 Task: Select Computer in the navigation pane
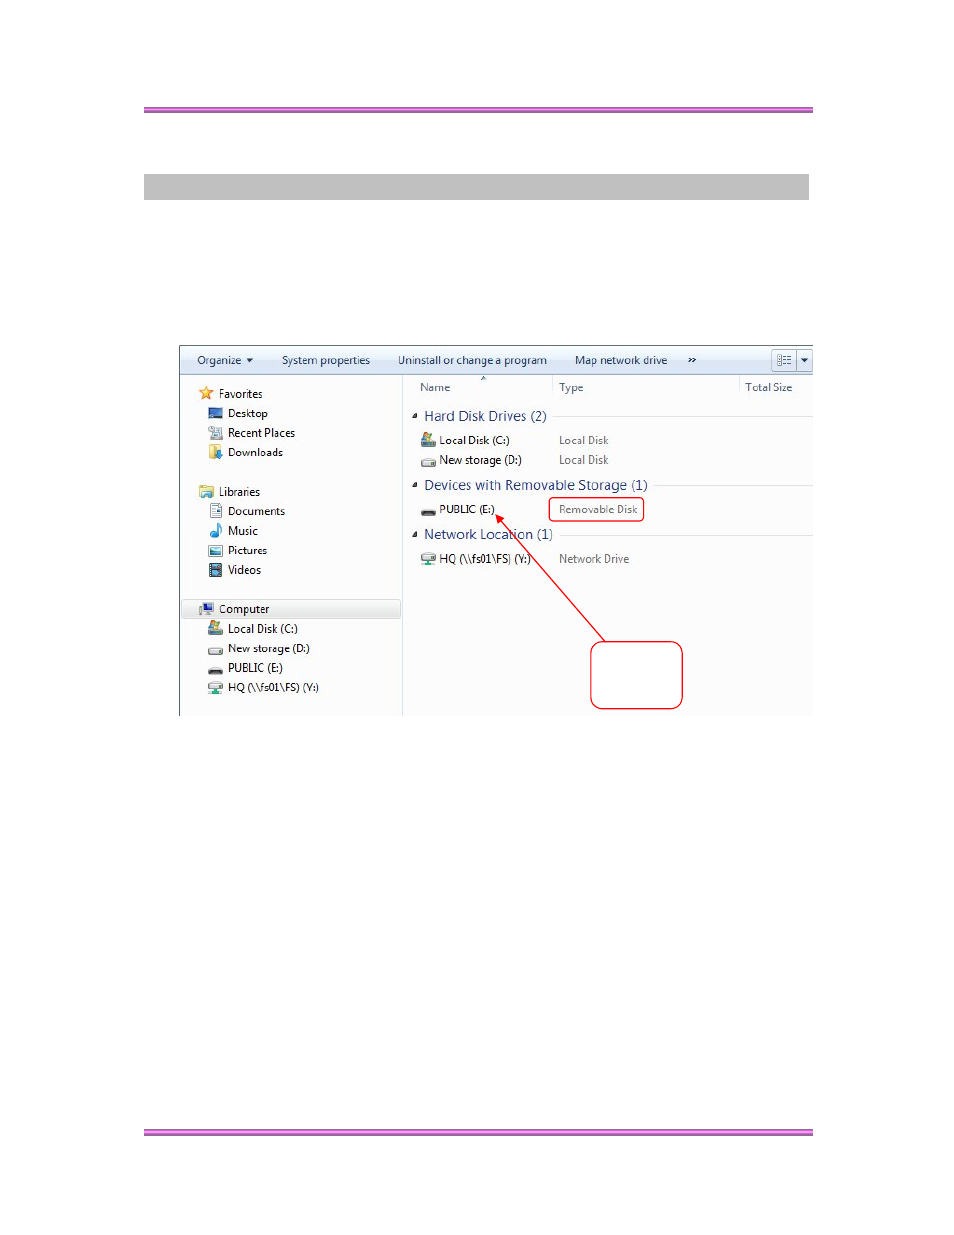coord(245,610)
